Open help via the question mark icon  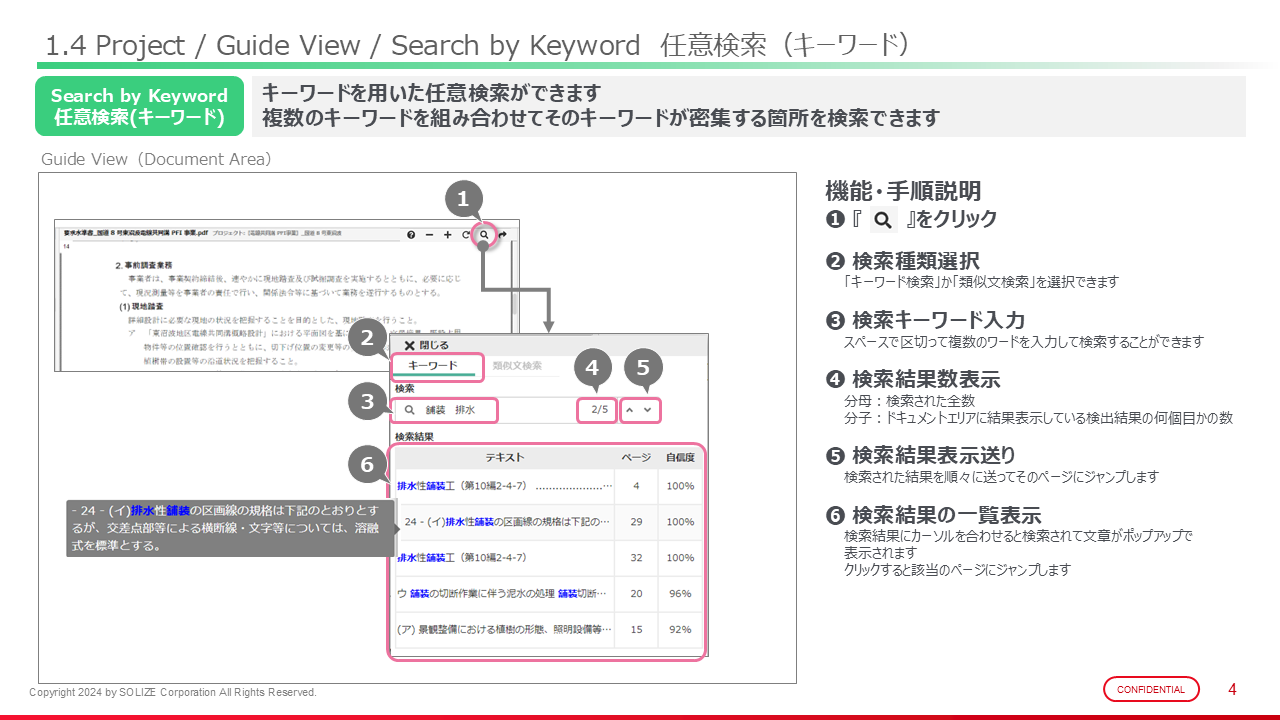tap(411, 235)
